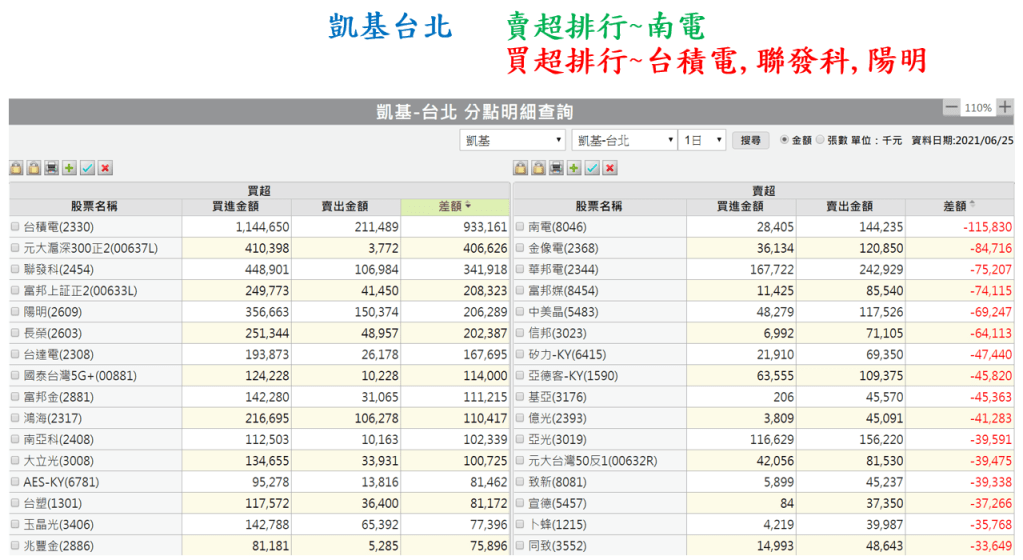Open the 凱基-台北 branch dropdown
Screen dimensions: 1023x560
pyautogui.click(x=624, y=141)
